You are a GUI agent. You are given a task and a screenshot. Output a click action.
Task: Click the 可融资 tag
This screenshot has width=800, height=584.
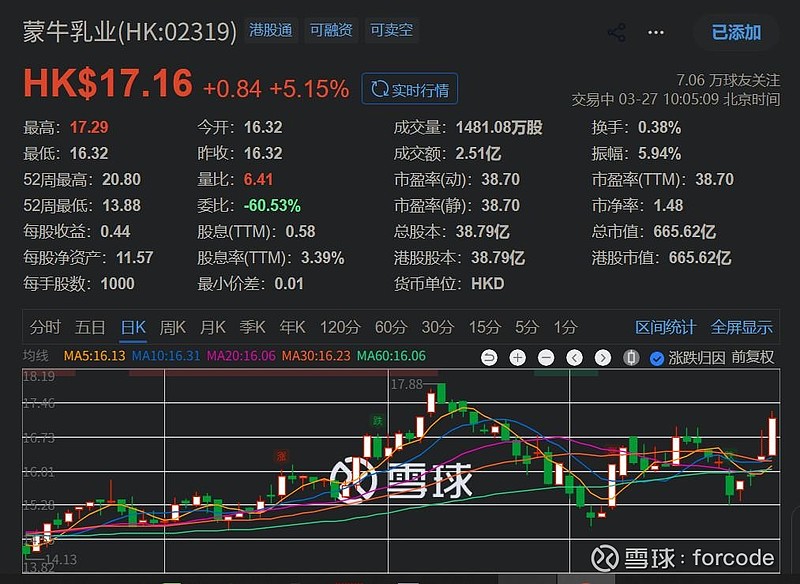332,30
